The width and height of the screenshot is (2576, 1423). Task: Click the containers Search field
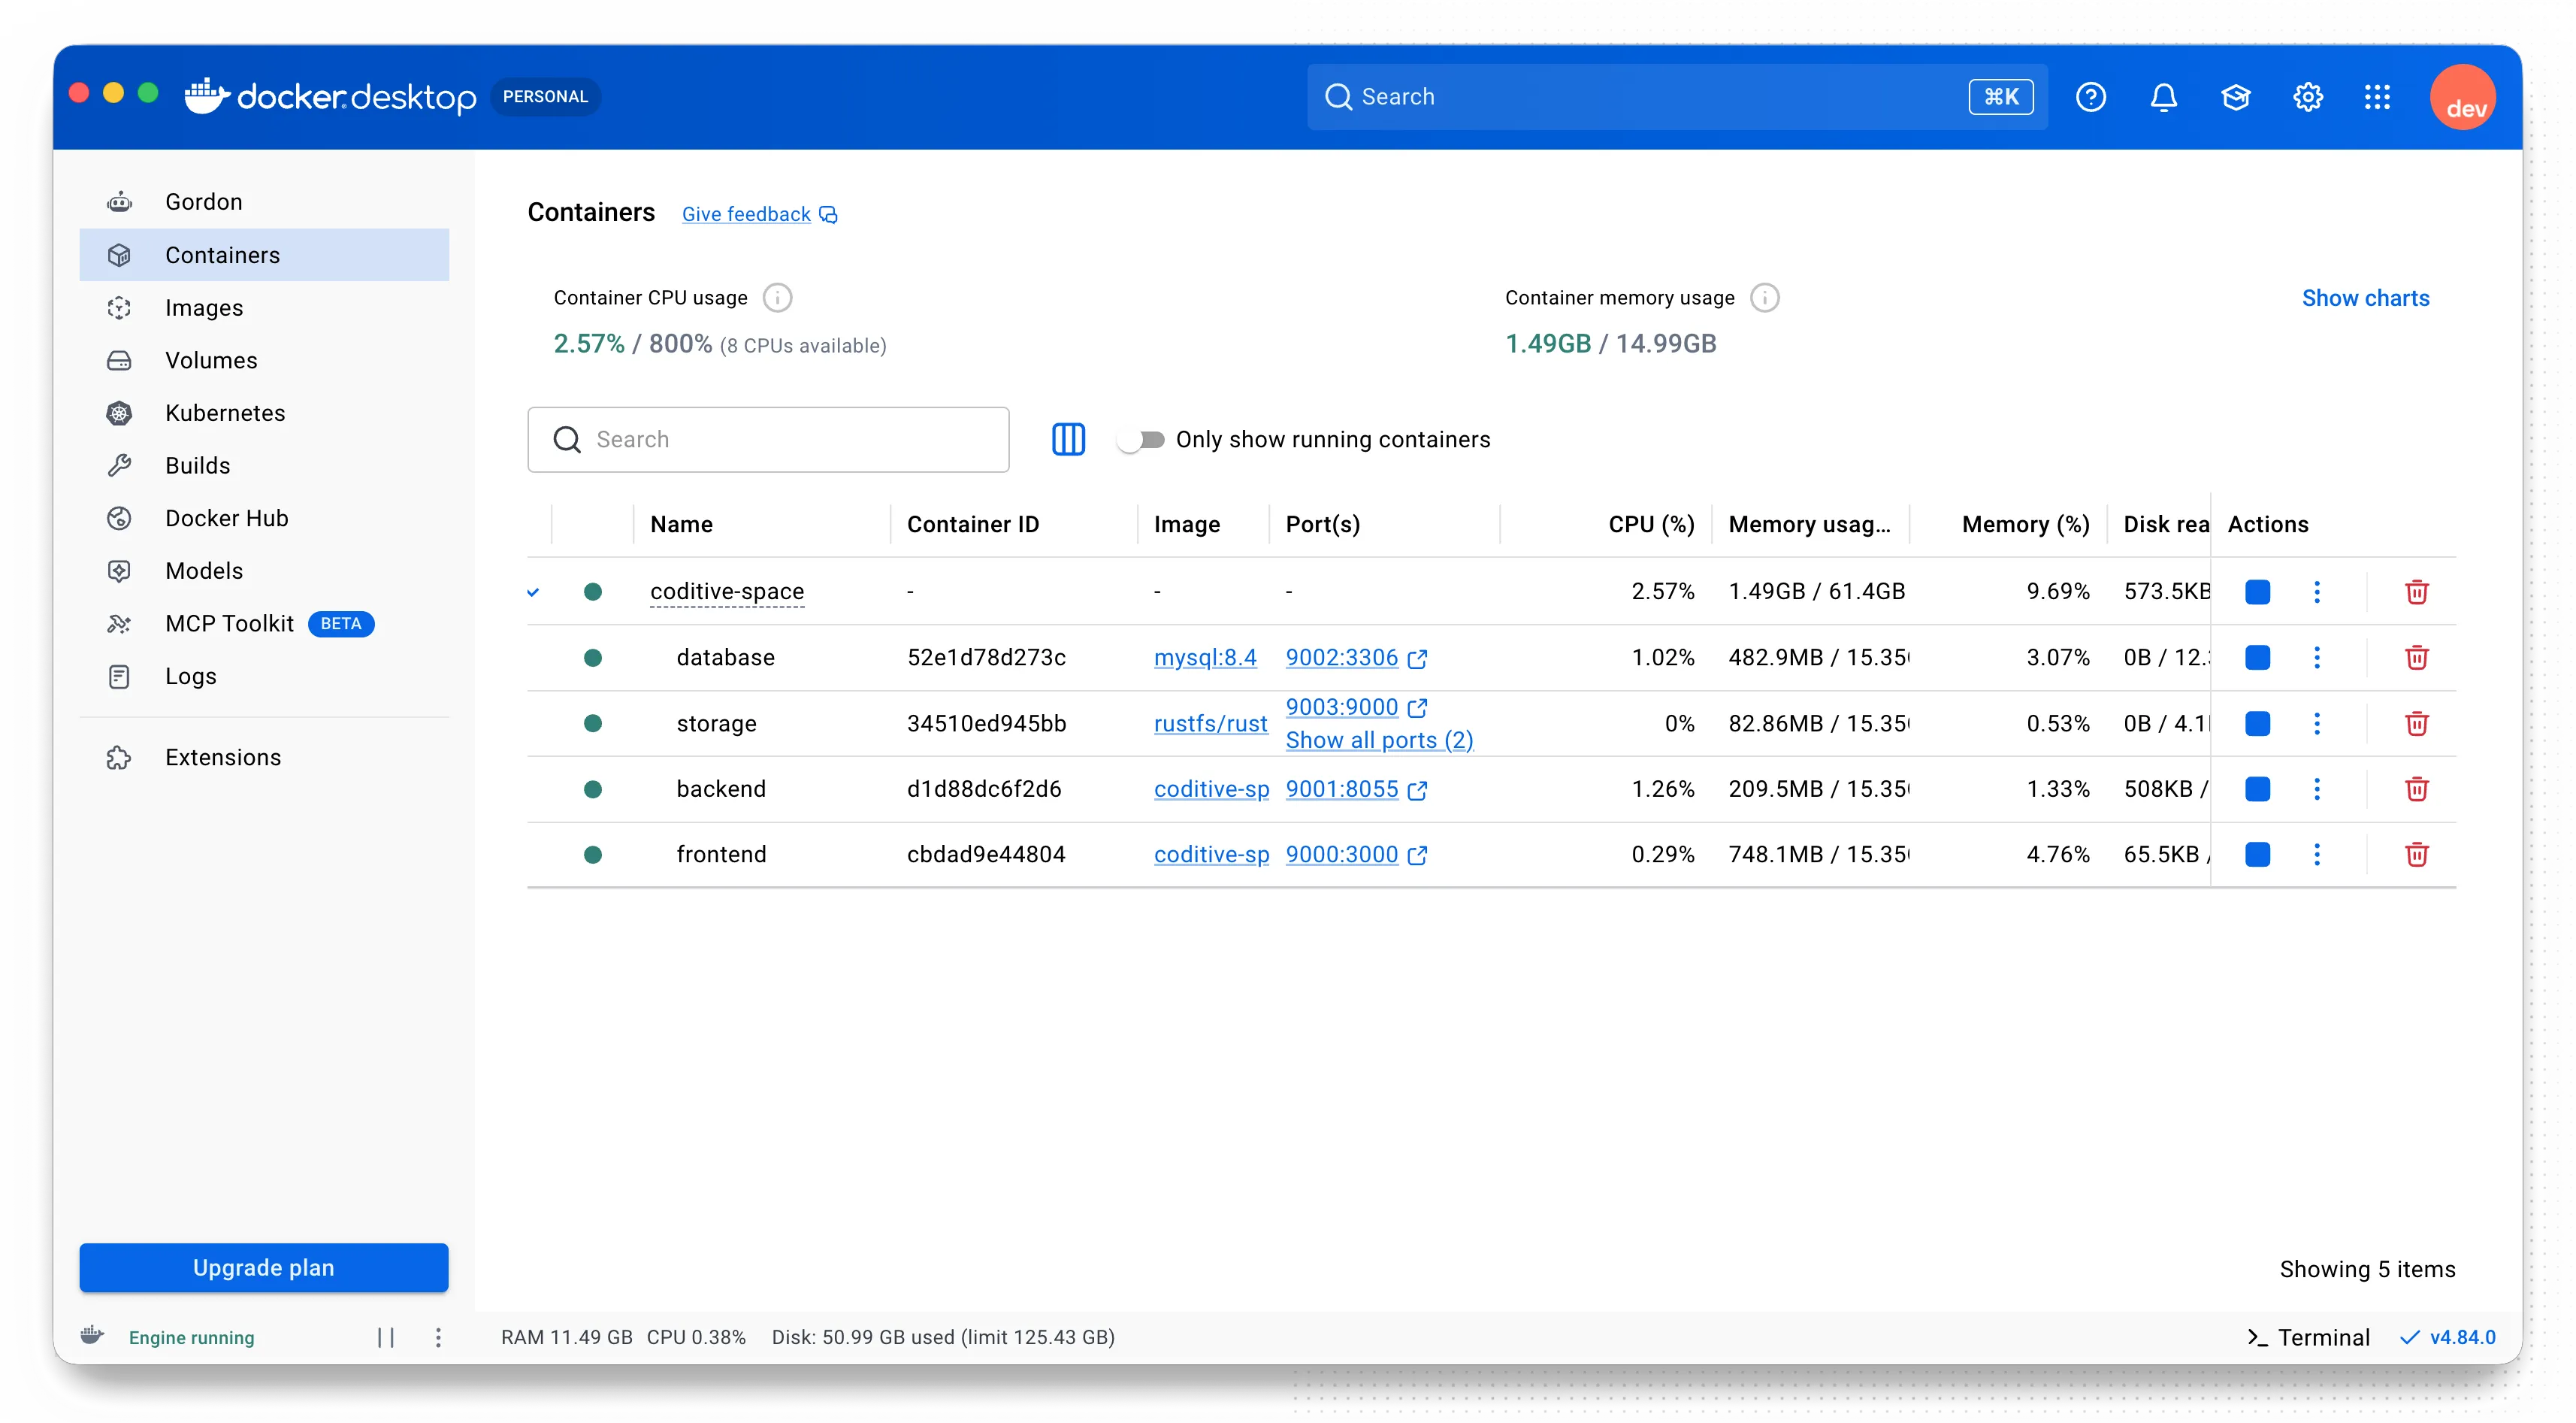[x=768, y=439]
